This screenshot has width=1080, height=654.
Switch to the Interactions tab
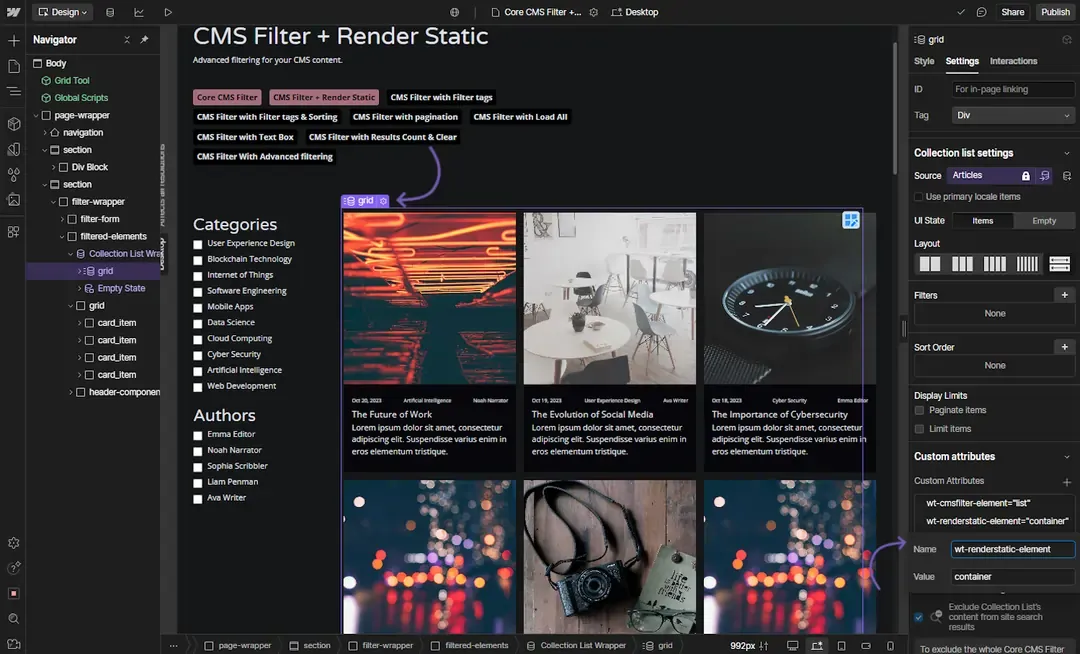tap(1013, 61)
